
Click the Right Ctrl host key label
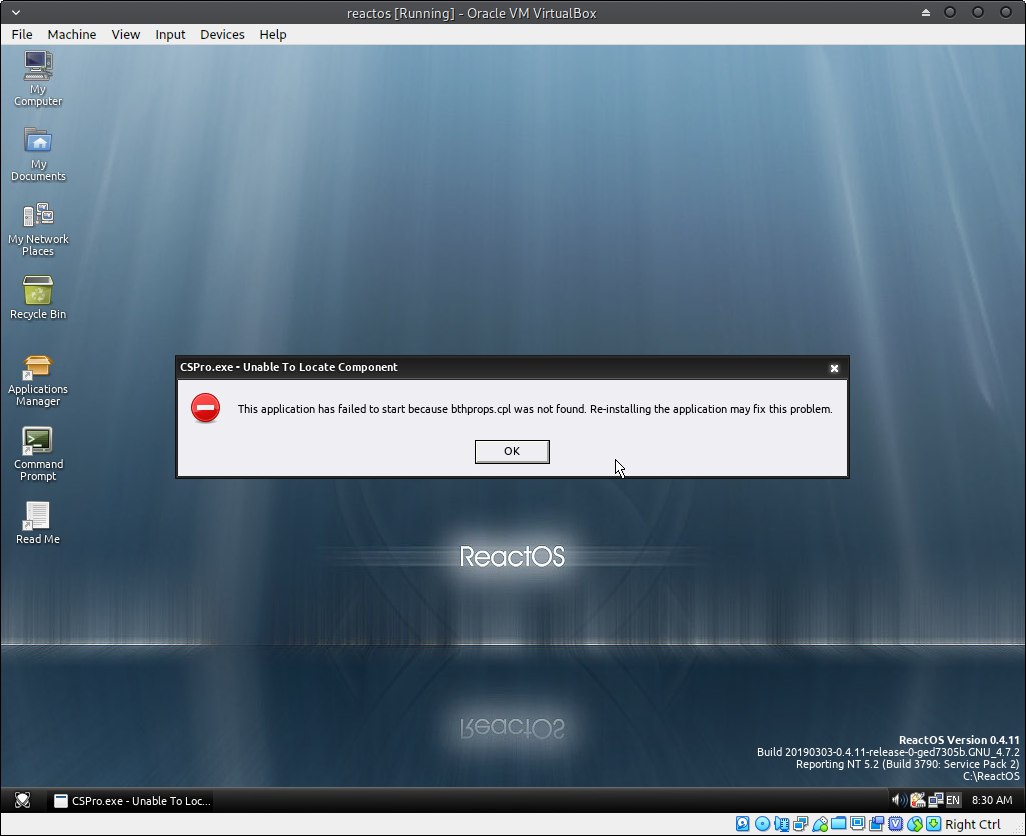(x=972, y=824)
